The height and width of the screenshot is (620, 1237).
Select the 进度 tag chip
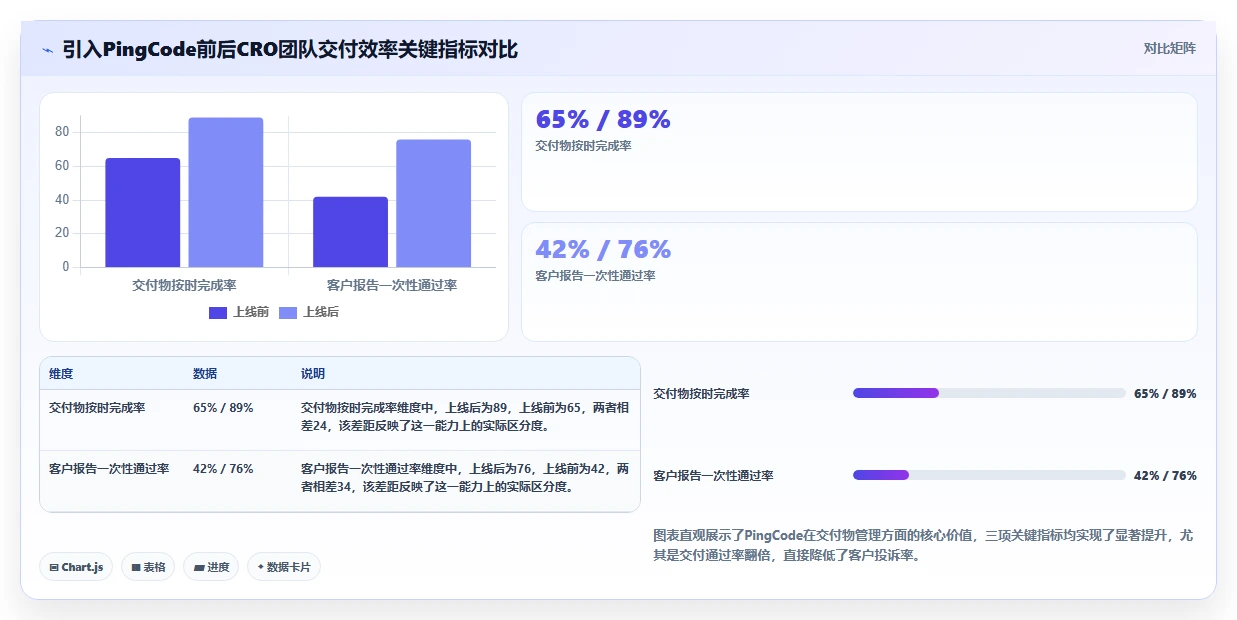[x=211, y=567]
